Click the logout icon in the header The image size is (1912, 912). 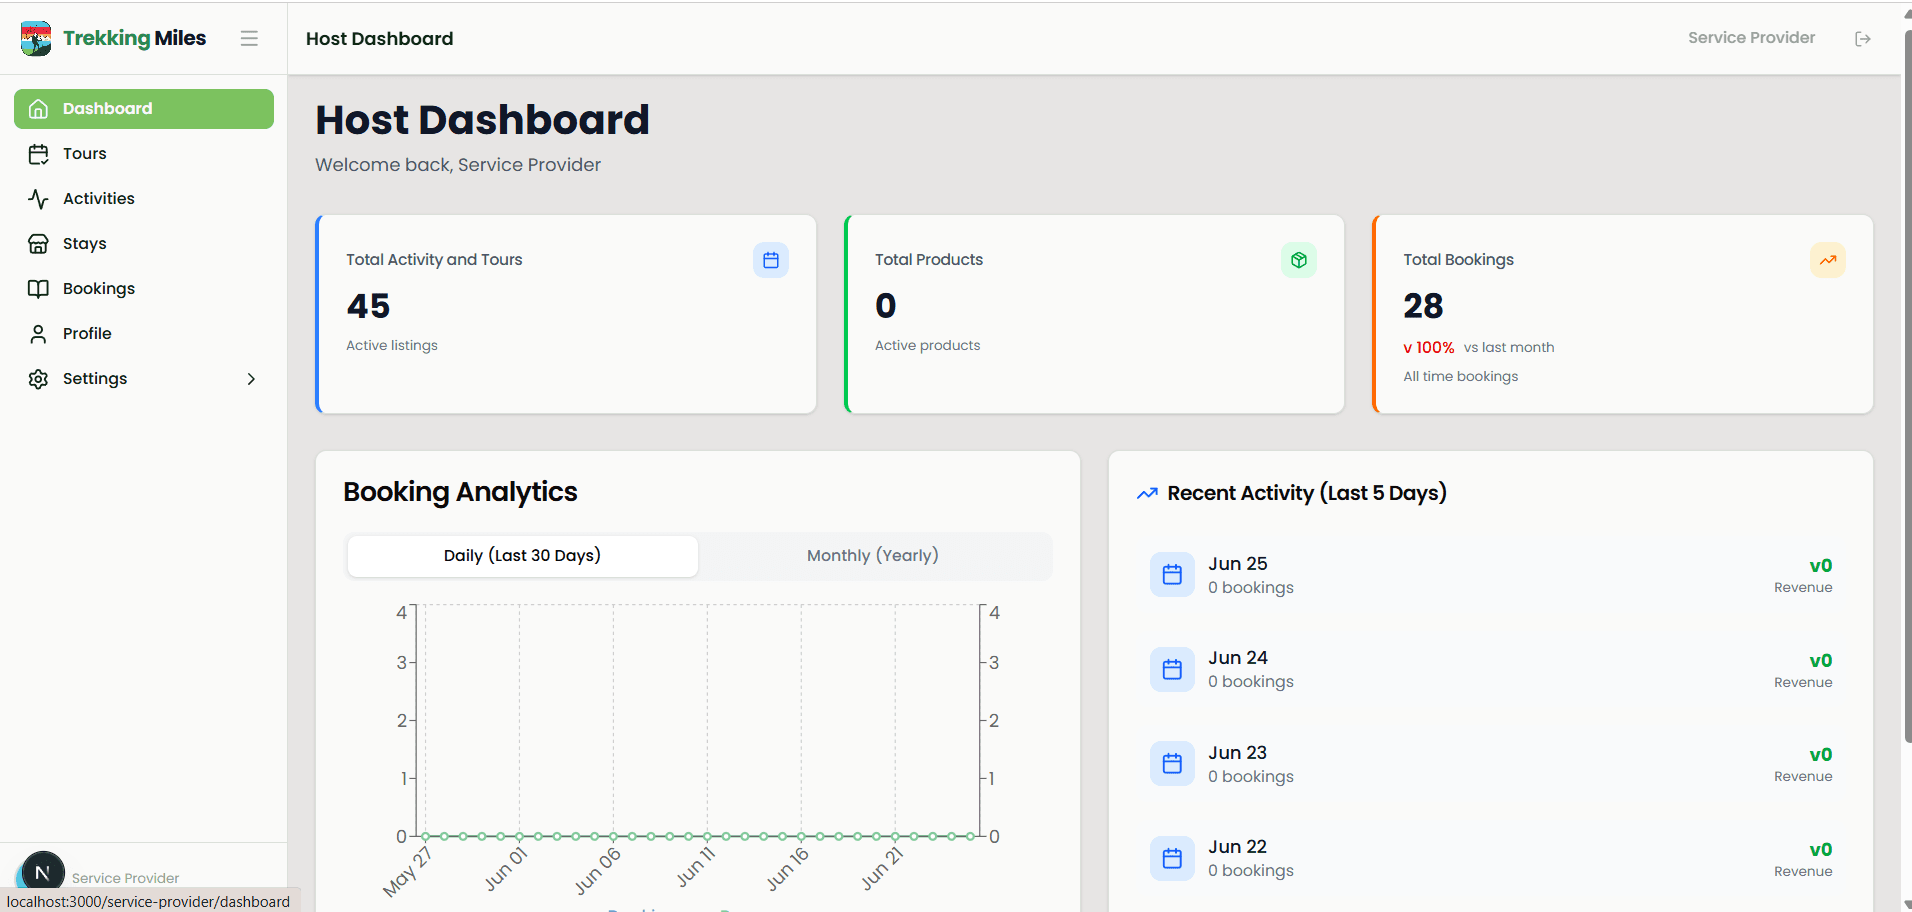[x=1863, y=38]
